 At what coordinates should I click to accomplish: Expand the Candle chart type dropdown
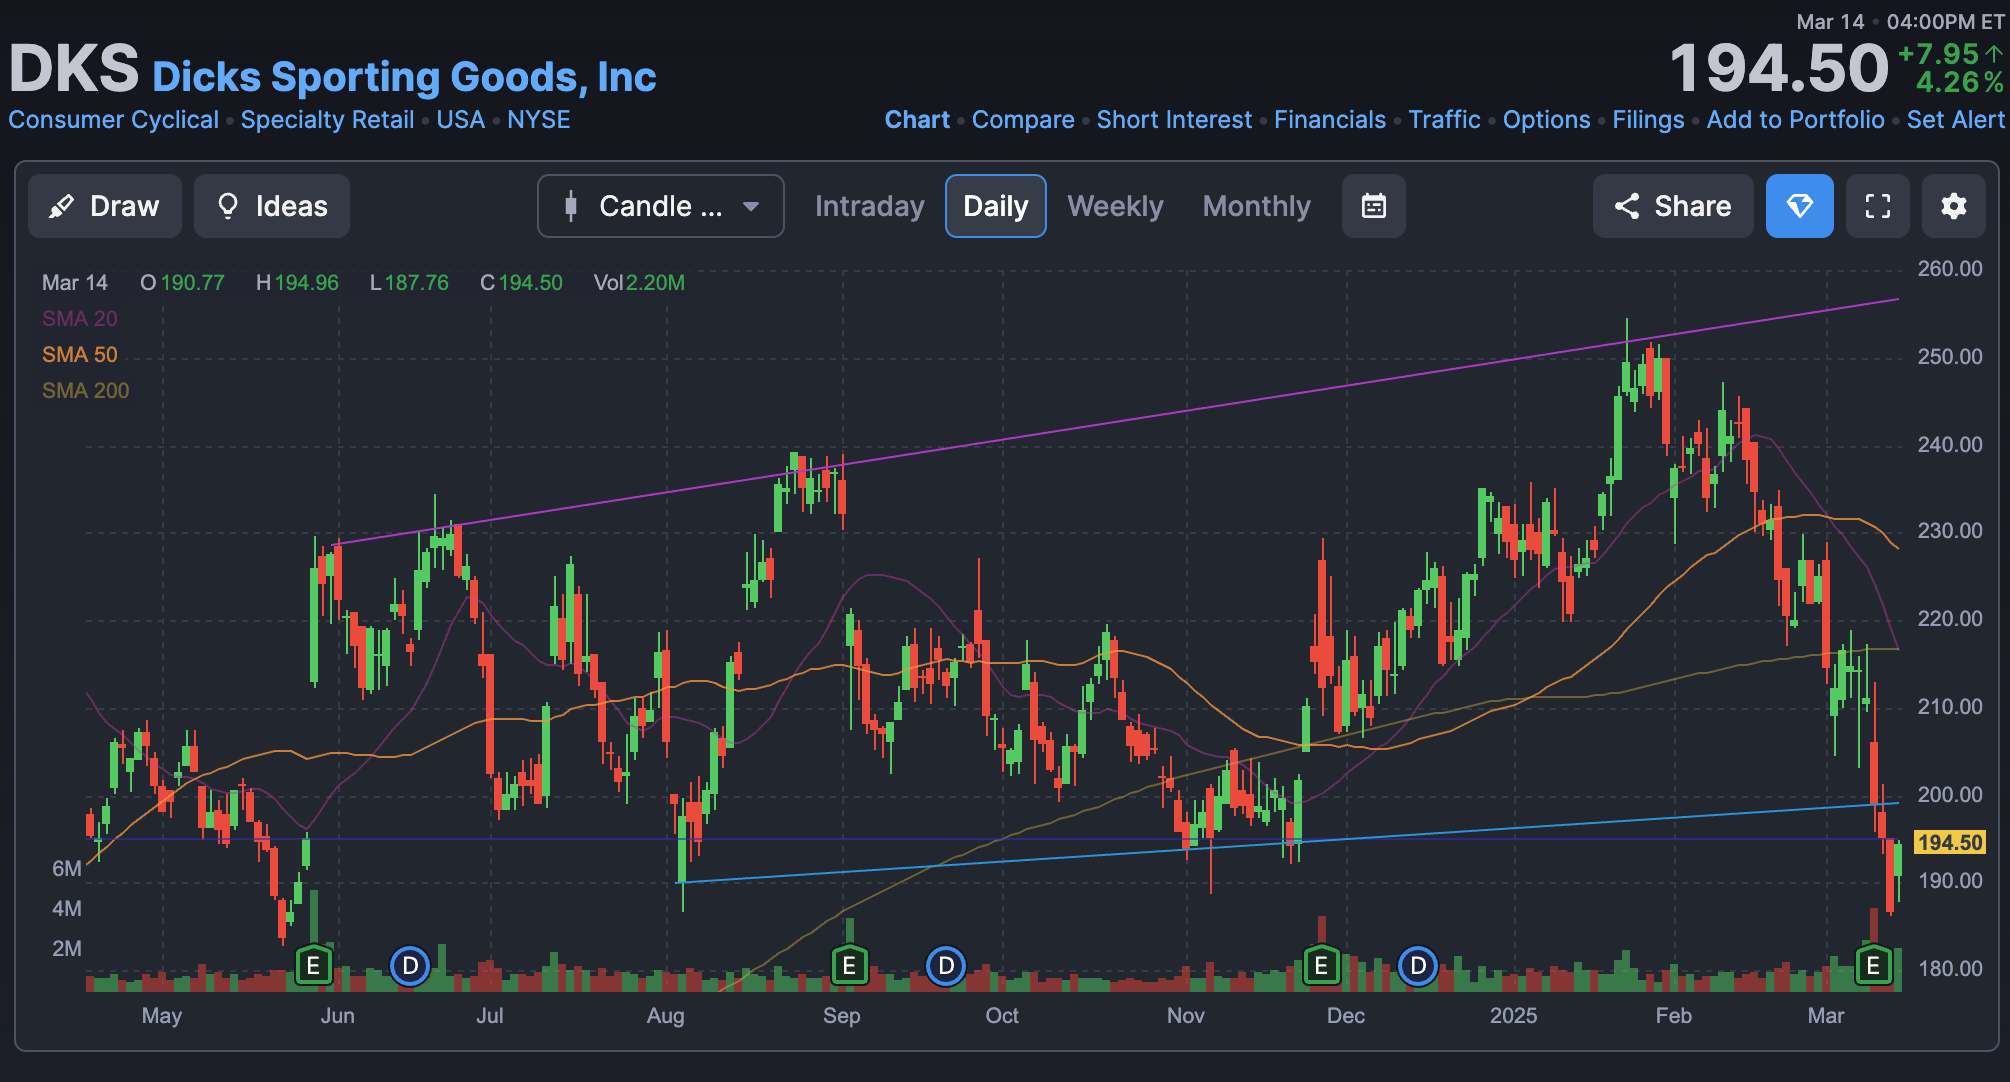[660, 206]
